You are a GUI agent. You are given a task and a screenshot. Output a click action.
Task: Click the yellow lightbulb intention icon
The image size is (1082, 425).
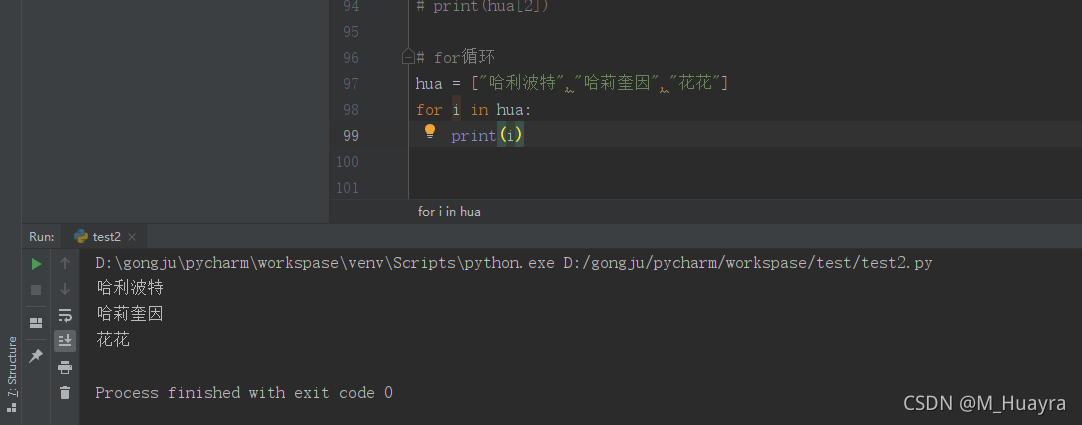pos(430,132)
